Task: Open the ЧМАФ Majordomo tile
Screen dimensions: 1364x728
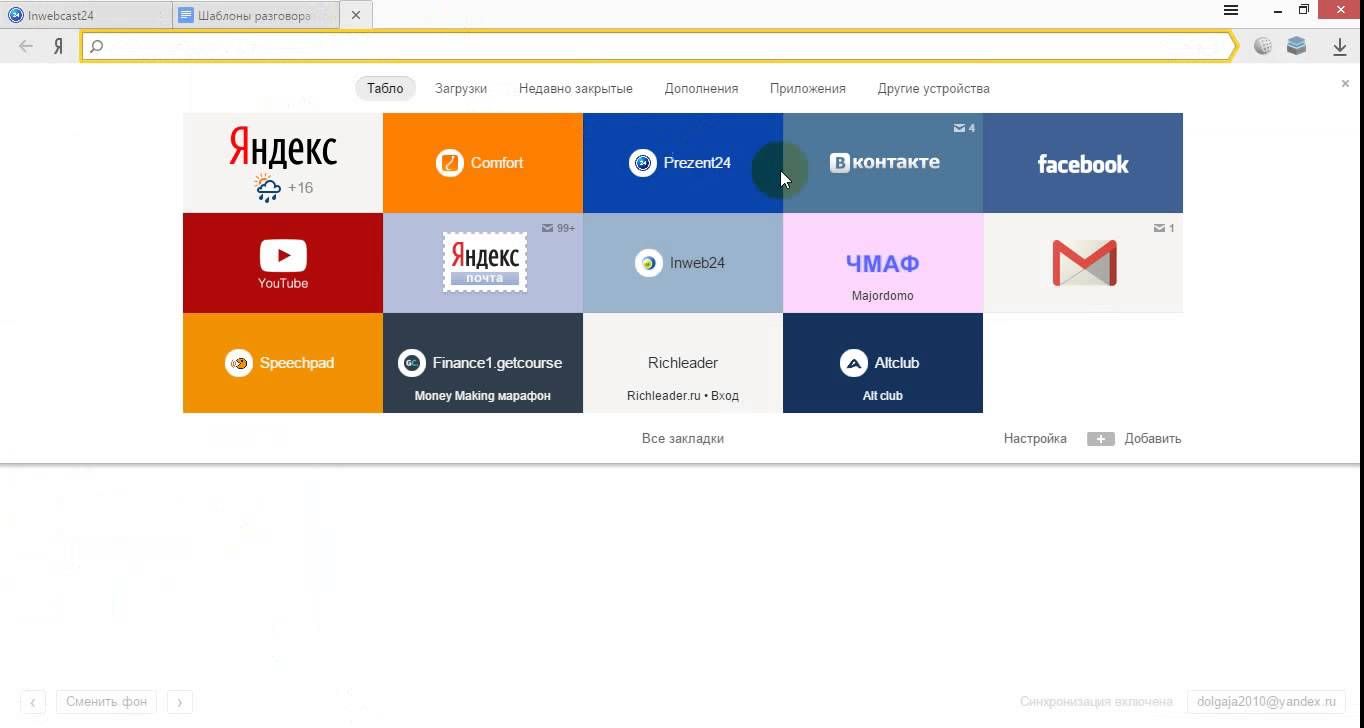Action: click(883, 263)
